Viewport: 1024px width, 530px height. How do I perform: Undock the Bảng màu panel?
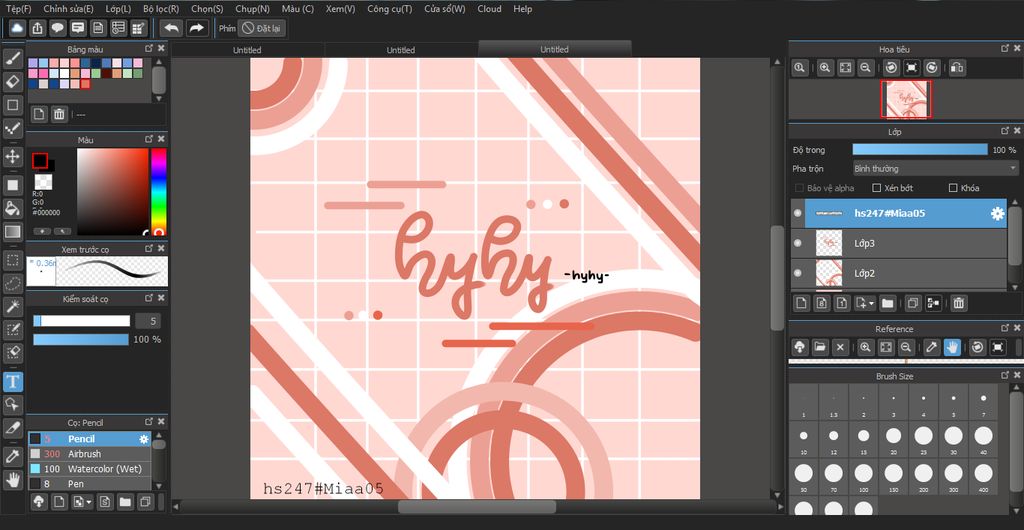point(149,49)
